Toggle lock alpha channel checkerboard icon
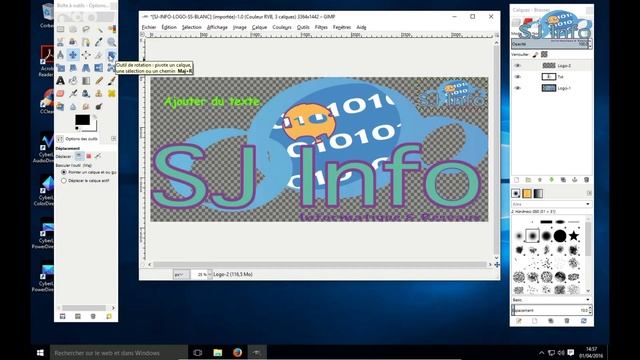The width and height of the screenshot is (640, 360). click(x=544, y=54)
